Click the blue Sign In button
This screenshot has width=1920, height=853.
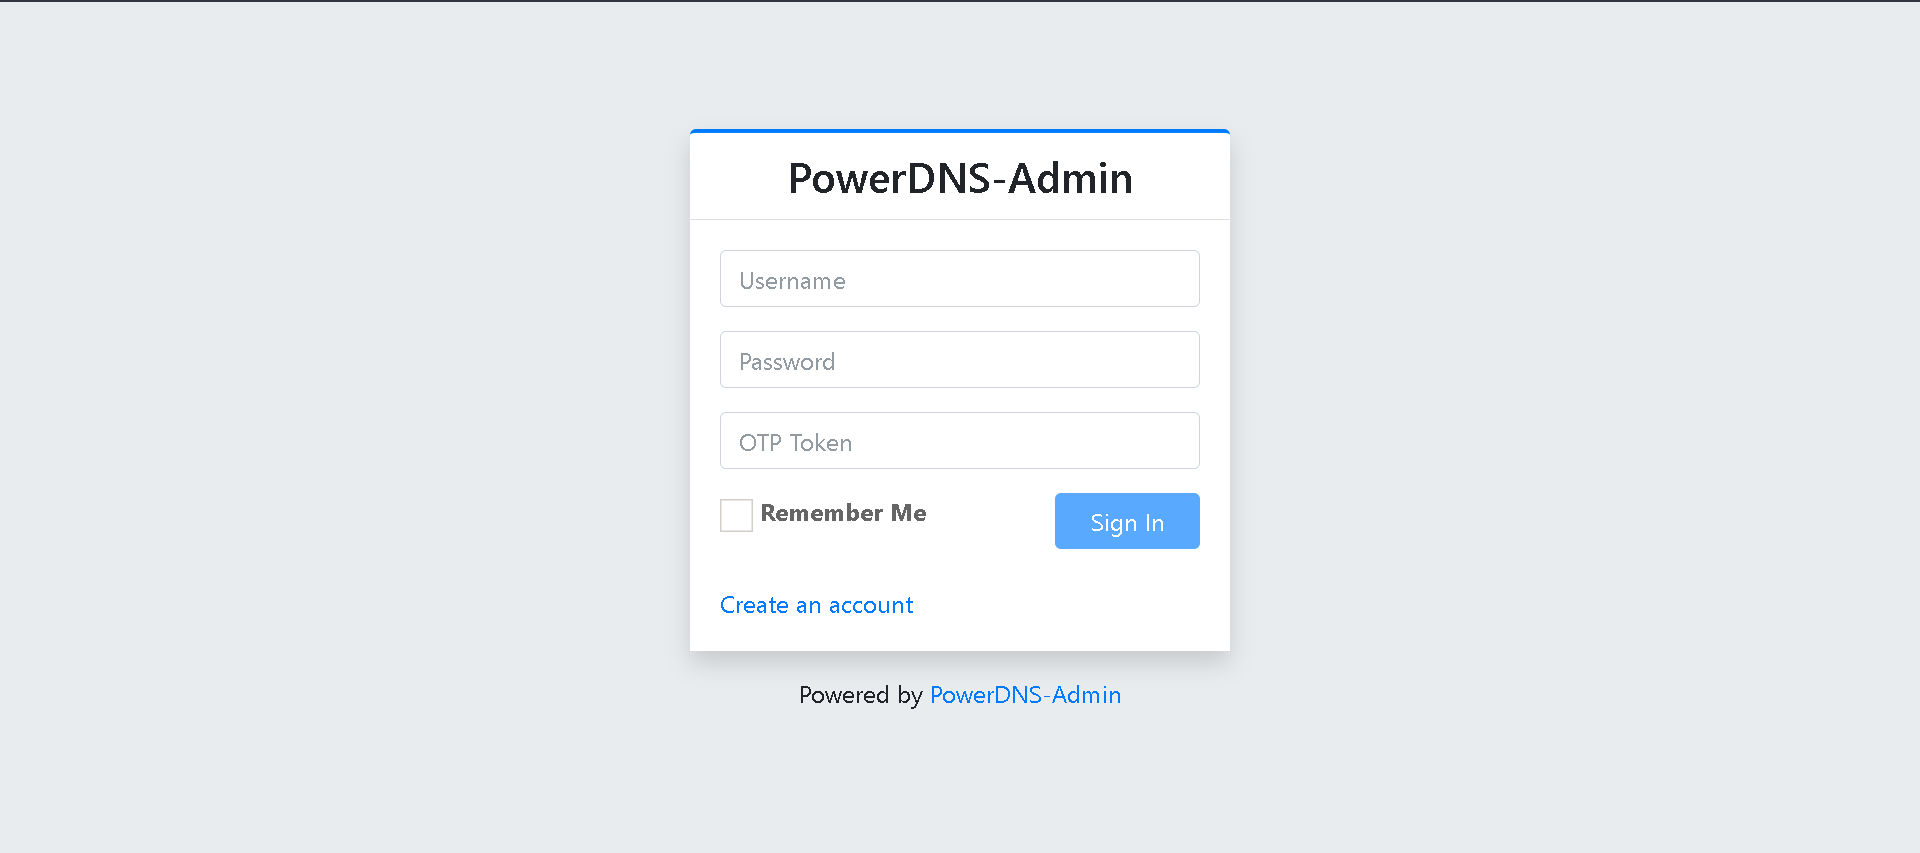1127,521
